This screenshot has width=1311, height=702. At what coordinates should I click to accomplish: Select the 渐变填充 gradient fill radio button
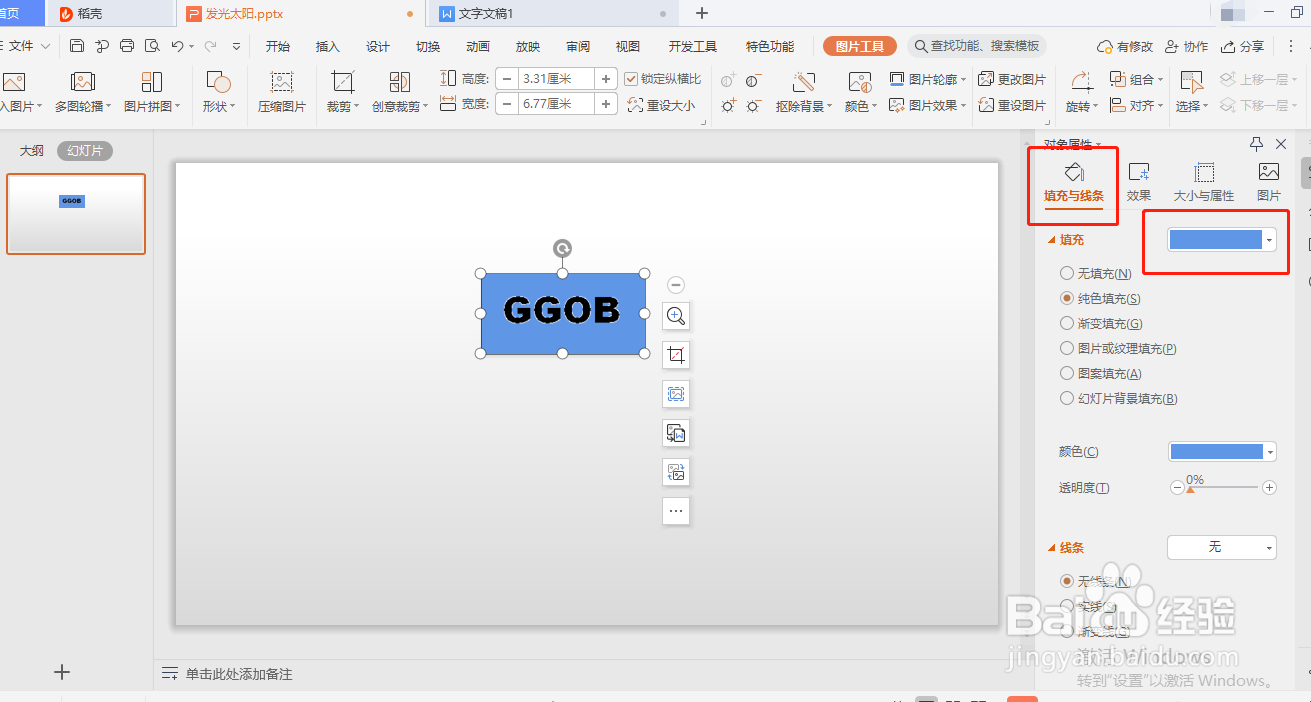coord(1067,323)
